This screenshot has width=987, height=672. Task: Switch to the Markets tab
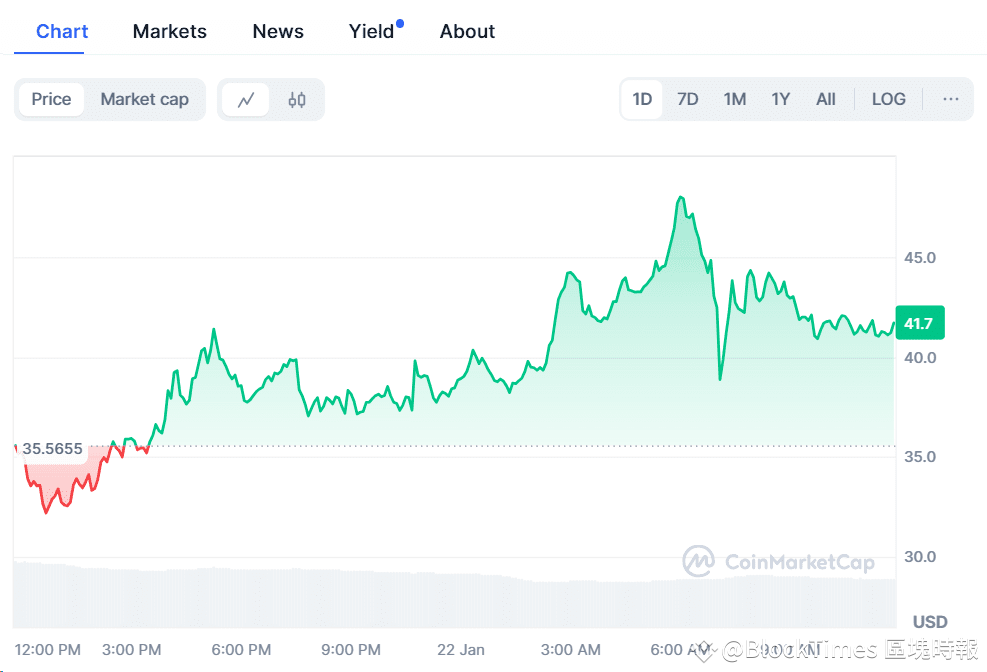170,31
